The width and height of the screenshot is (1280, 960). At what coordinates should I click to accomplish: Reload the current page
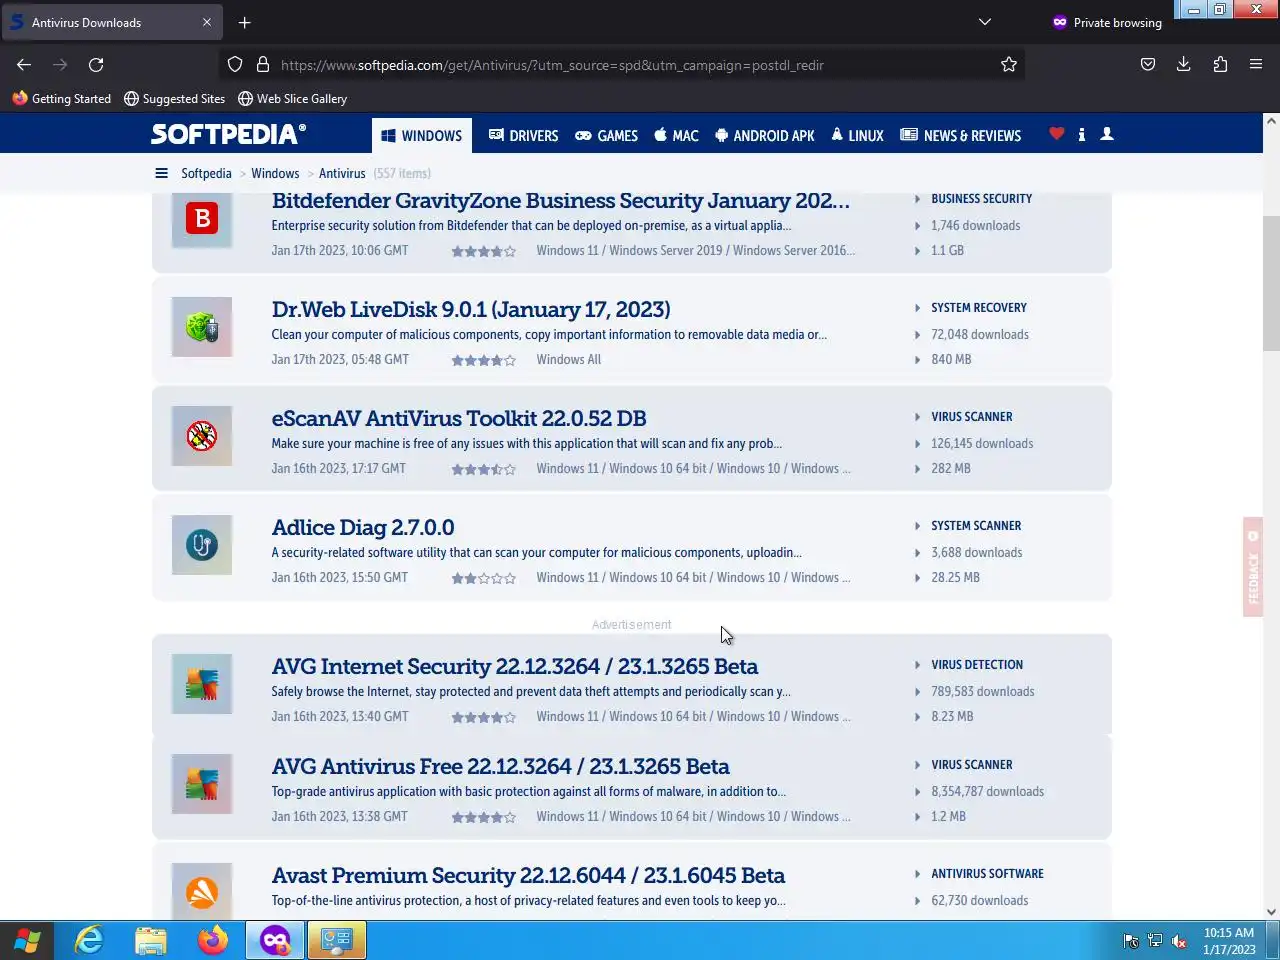click(96, 64)
